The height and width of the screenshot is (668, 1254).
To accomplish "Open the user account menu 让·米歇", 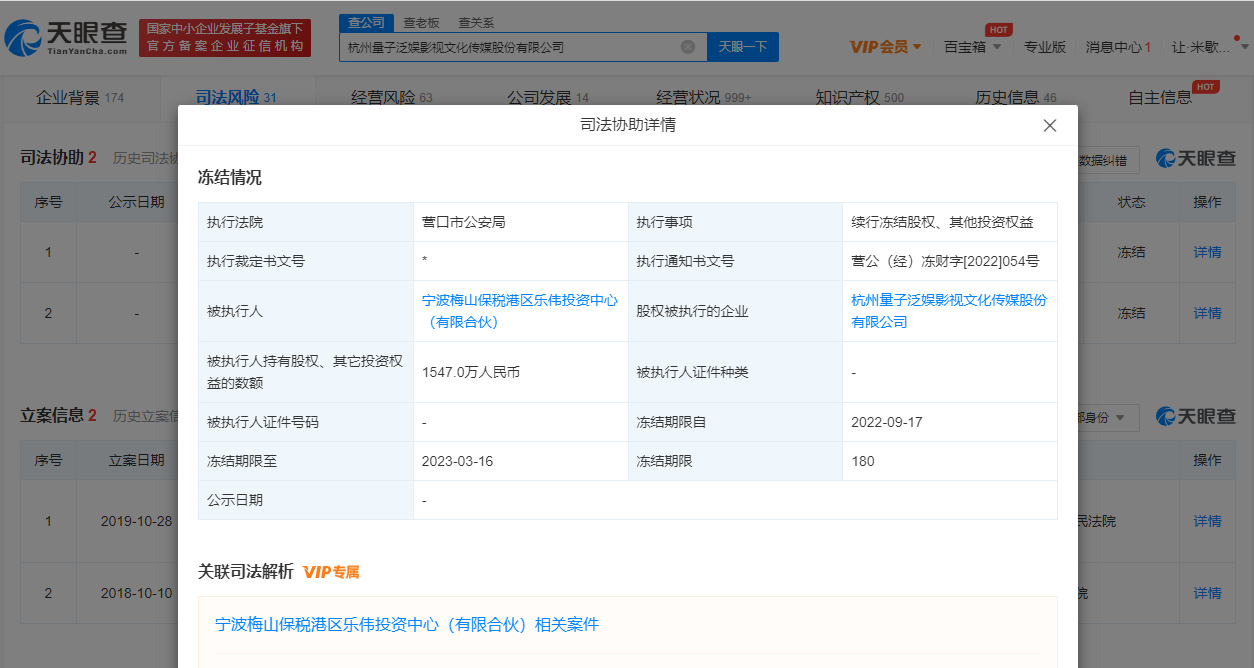I will pyautogui.click(x=1208, y=47).
